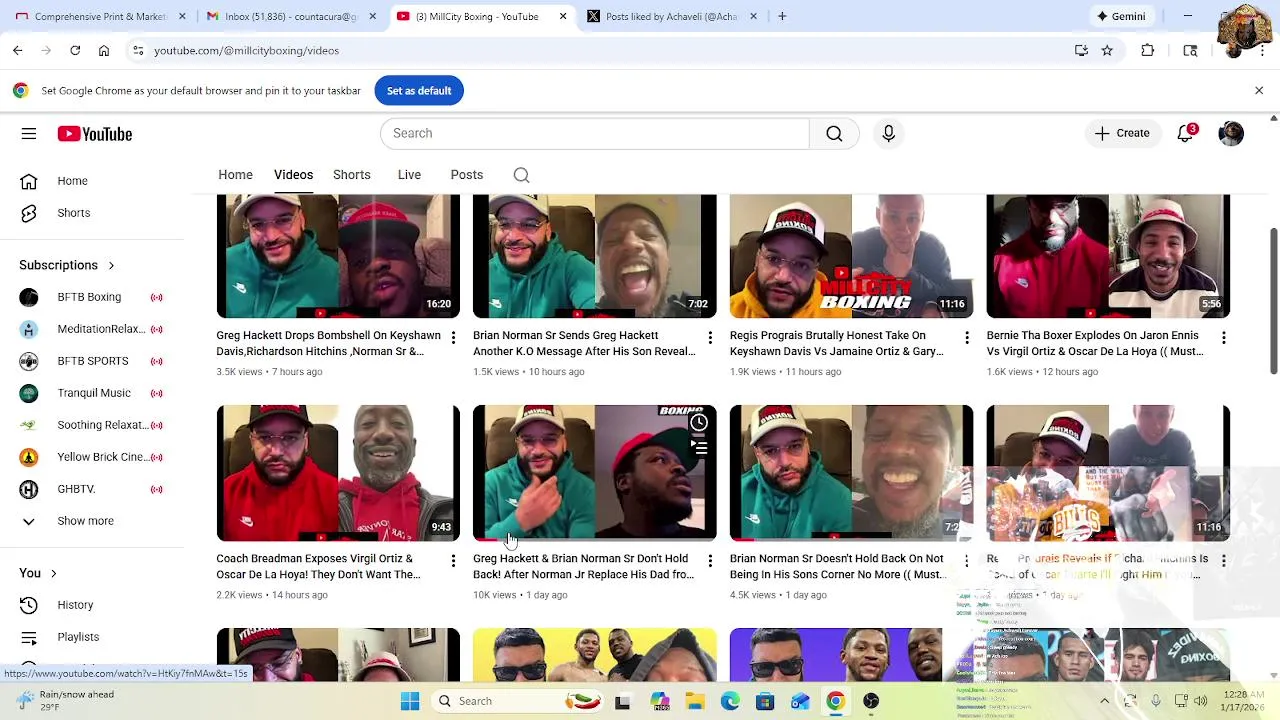The width and height of the screenshot is (1280, 720).
Task: Select the Videos channel tab
Action: pyautogui.click(x=294, y=175)
